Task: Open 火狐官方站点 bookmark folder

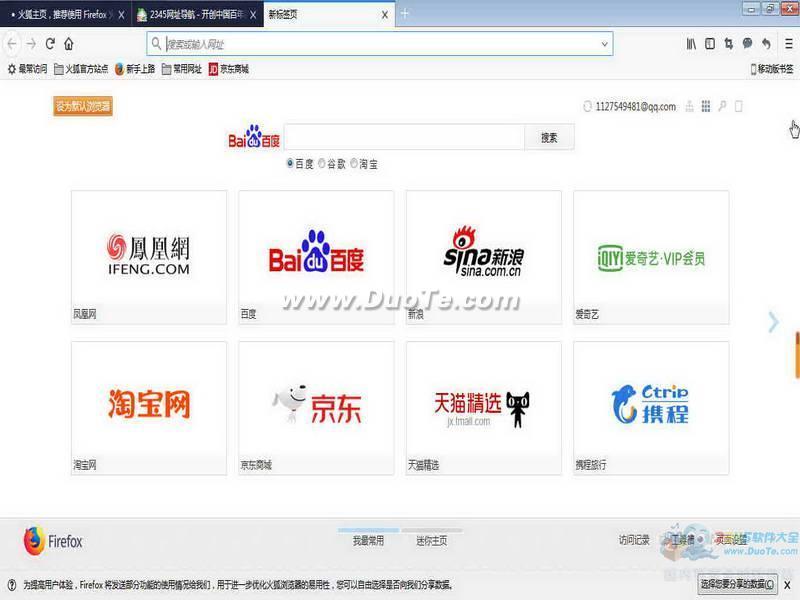Action: pos(81,69)
